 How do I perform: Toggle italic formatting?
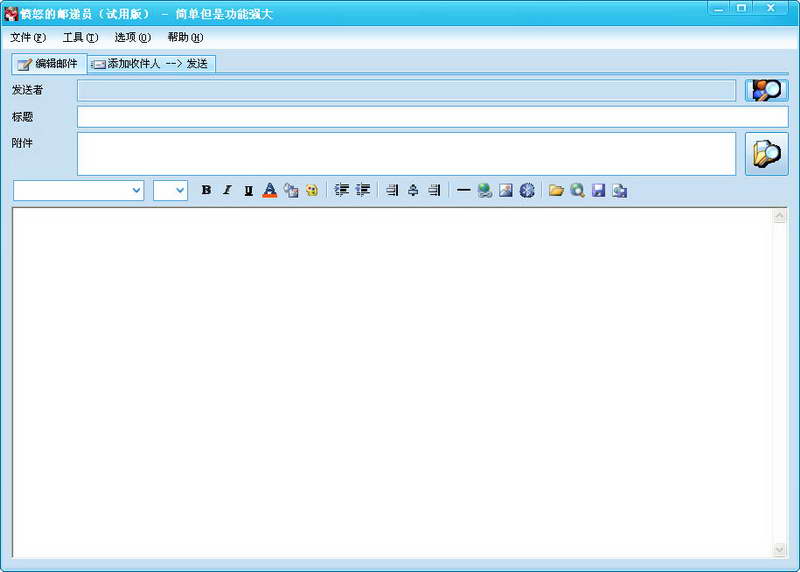228,190
